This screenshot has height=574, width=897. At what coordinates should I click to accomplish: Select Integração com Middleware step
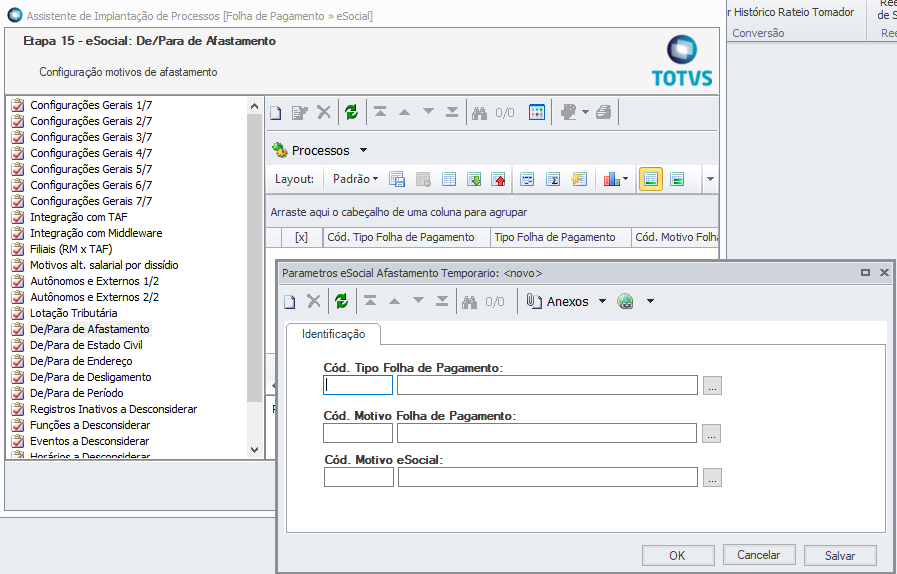click(96, 233)
